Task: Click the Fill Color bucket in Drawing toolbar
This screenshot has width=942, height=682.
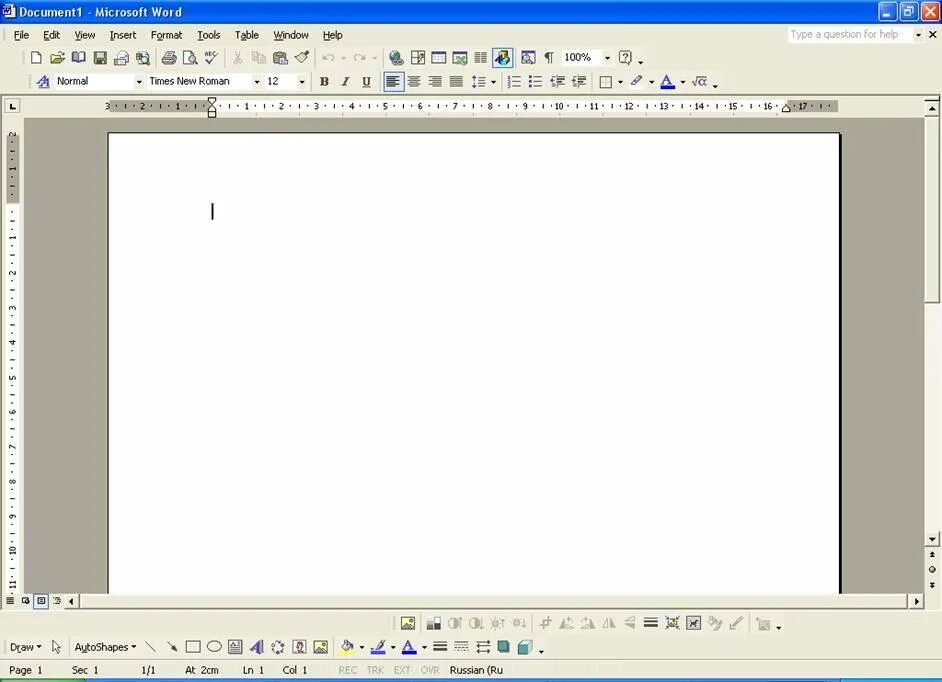Action: click(347, 647)
